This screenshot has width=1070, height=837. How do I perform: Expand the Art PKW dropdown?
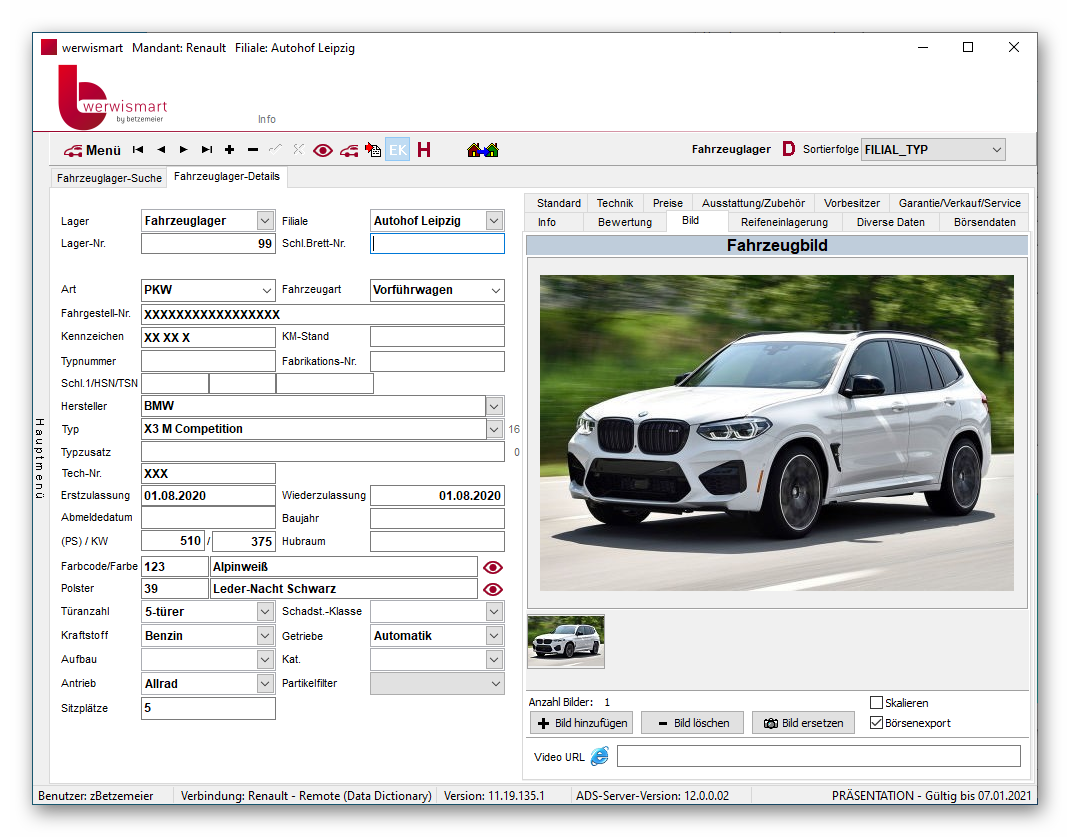[x=266, y=290]
